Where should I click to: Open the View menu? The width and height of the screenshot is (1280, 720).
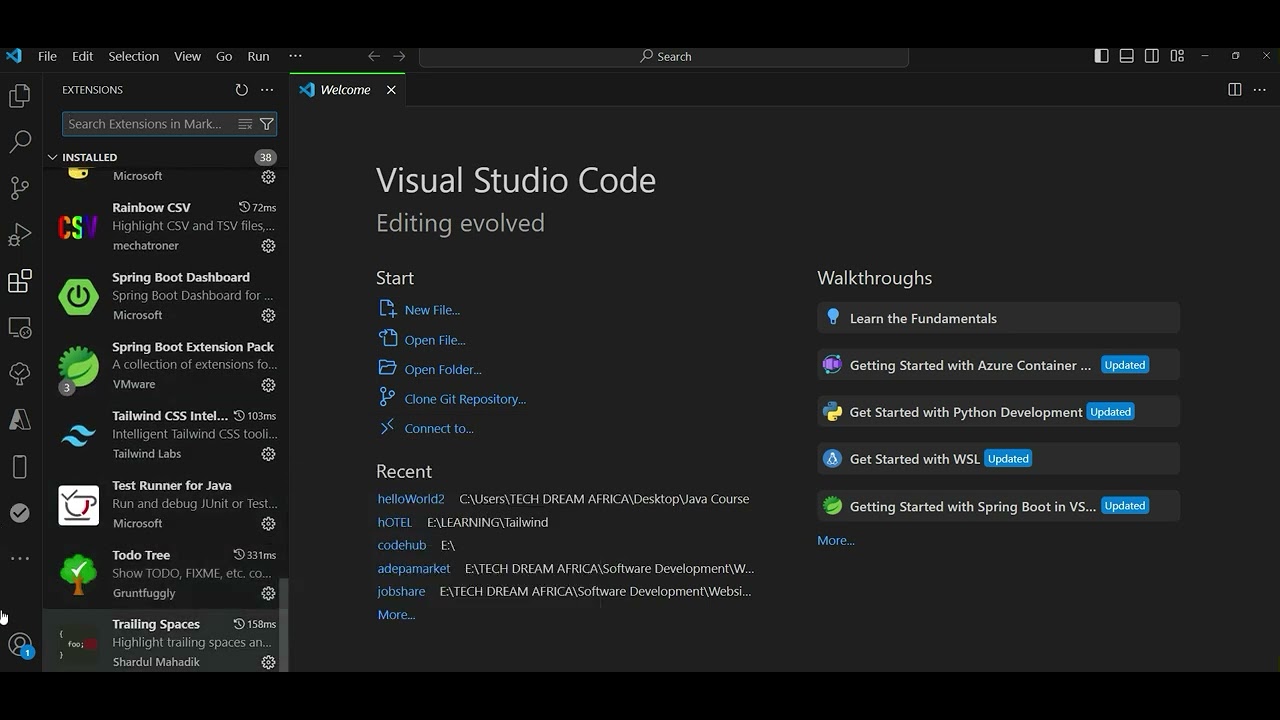(187, 57)
